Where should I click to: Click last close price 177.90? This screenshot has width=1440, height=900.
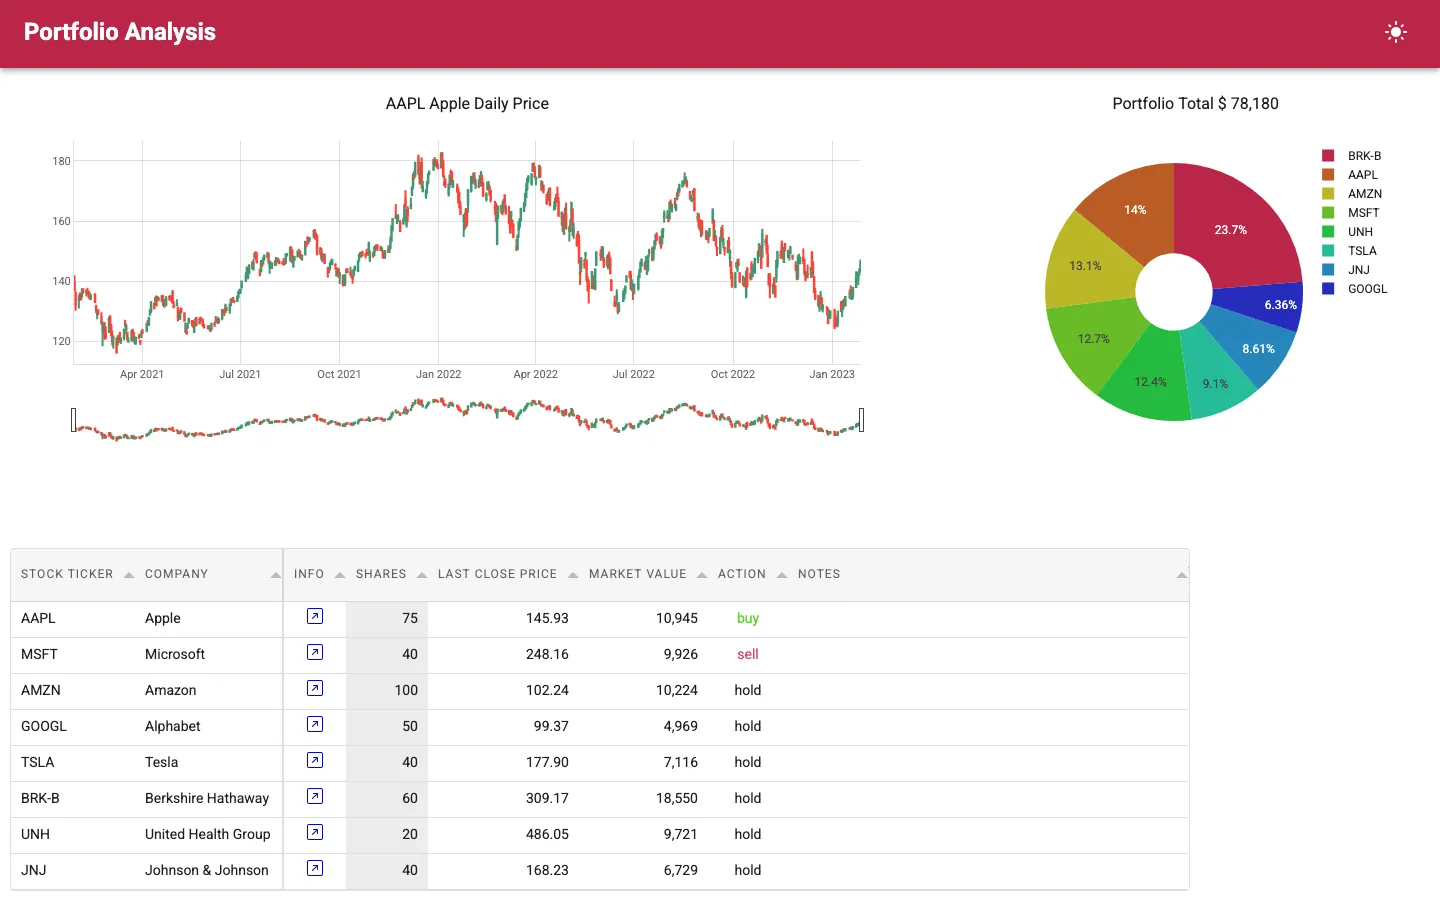[547, 762]
